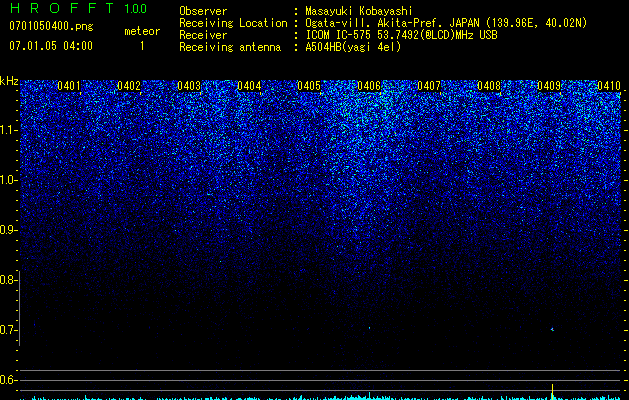This screenshot has height=400, width=629.
Task: Click the 0409 time marker
Action: click(x=549, y=86)
